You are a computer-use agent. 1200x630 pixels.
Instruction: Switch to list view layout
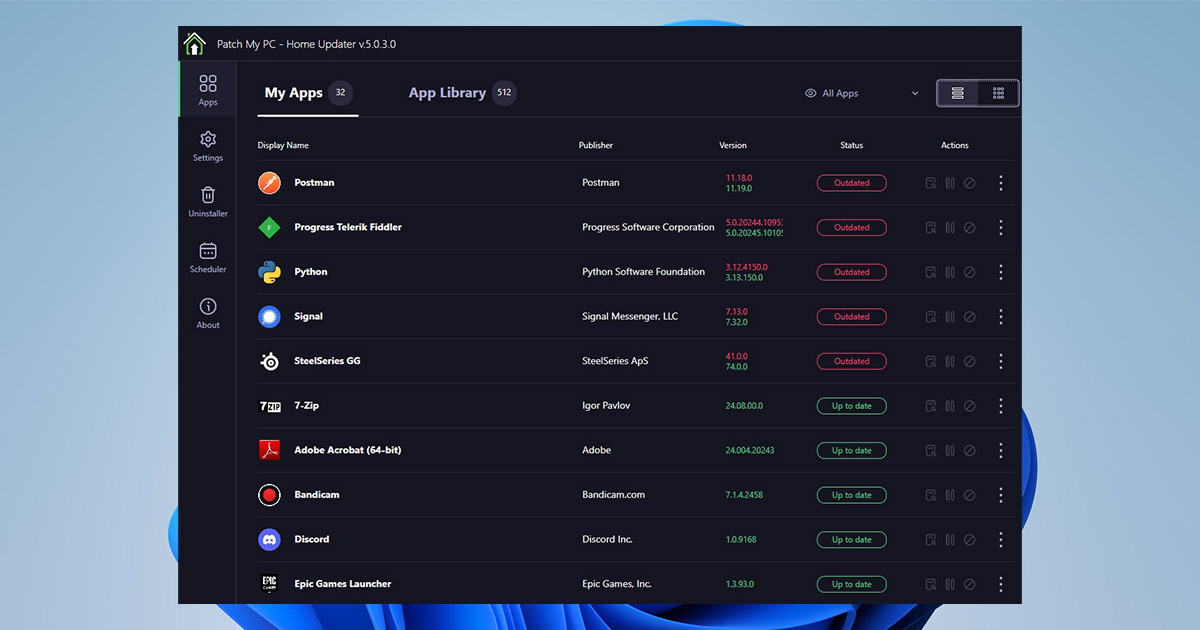958,93
